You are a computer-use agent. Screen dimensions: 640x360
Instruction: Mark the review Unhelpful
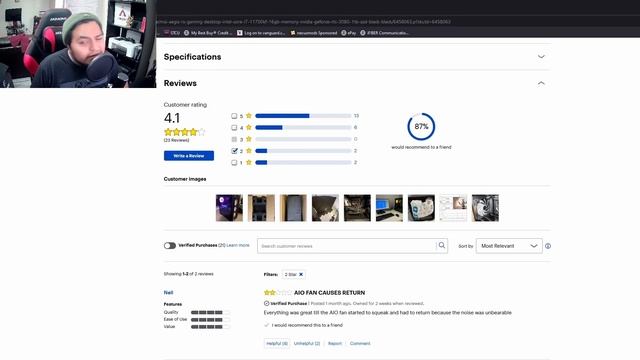307,343
